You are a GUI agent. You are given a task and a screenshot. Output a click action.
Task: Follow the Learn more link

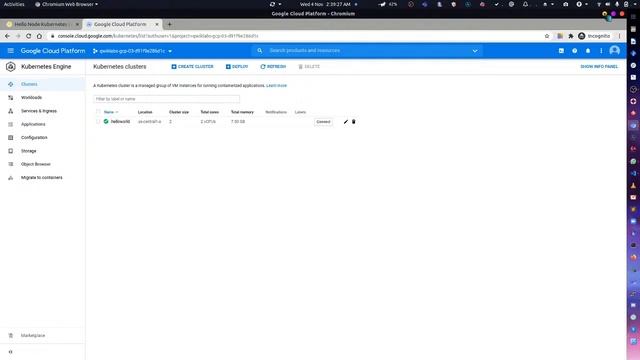276,86
